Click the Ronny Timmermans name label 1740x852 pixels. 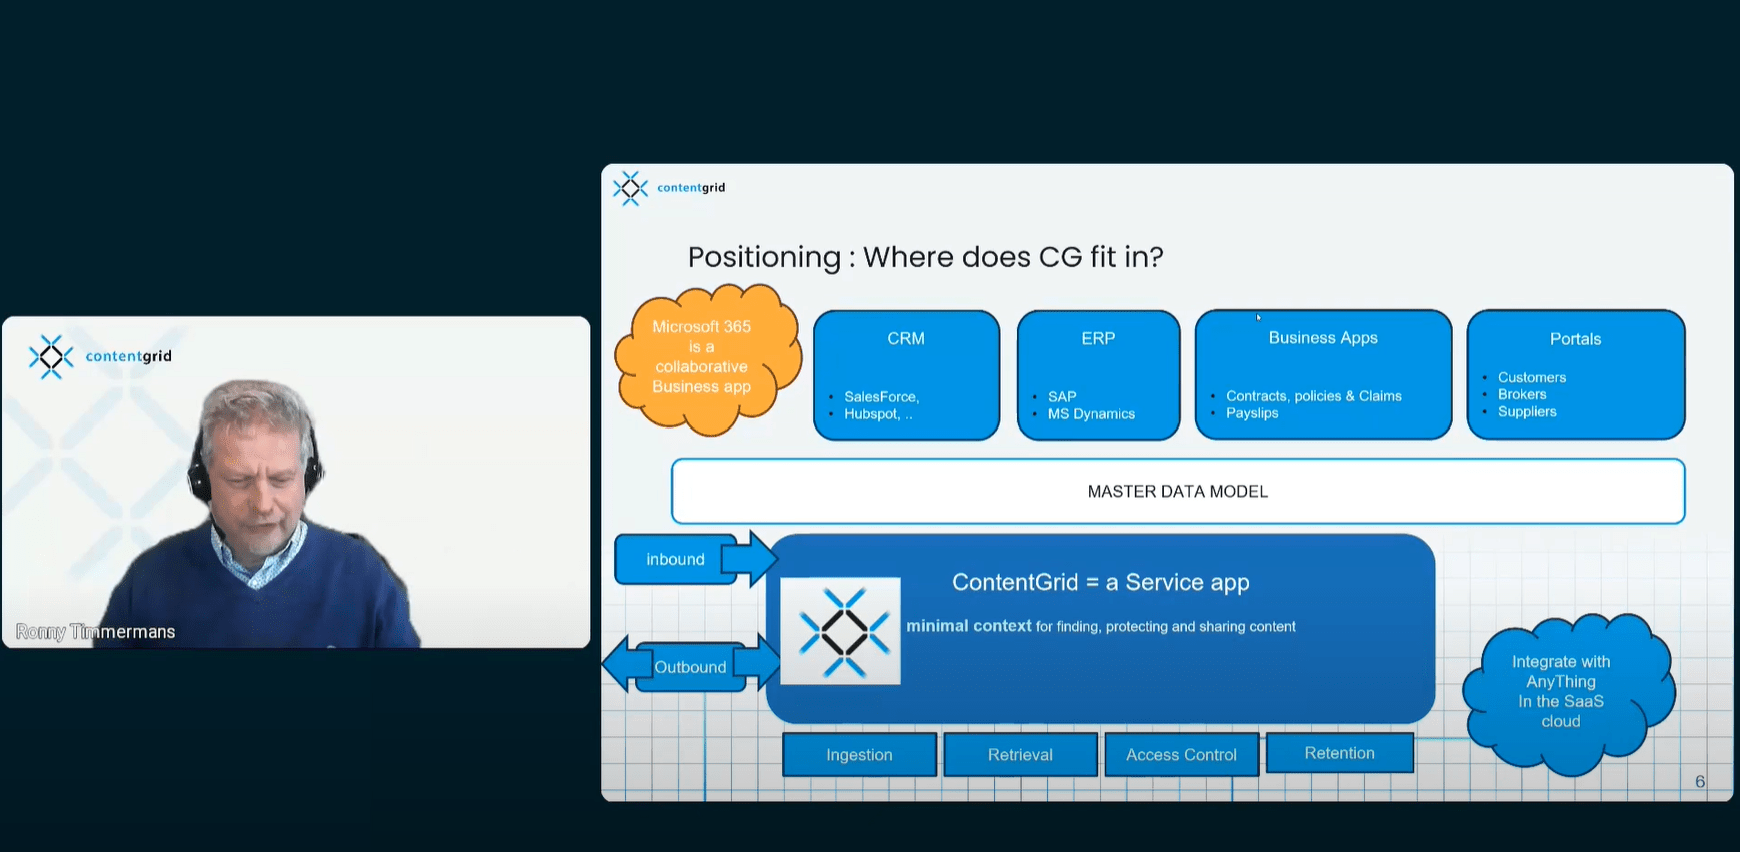click(96, 632)
